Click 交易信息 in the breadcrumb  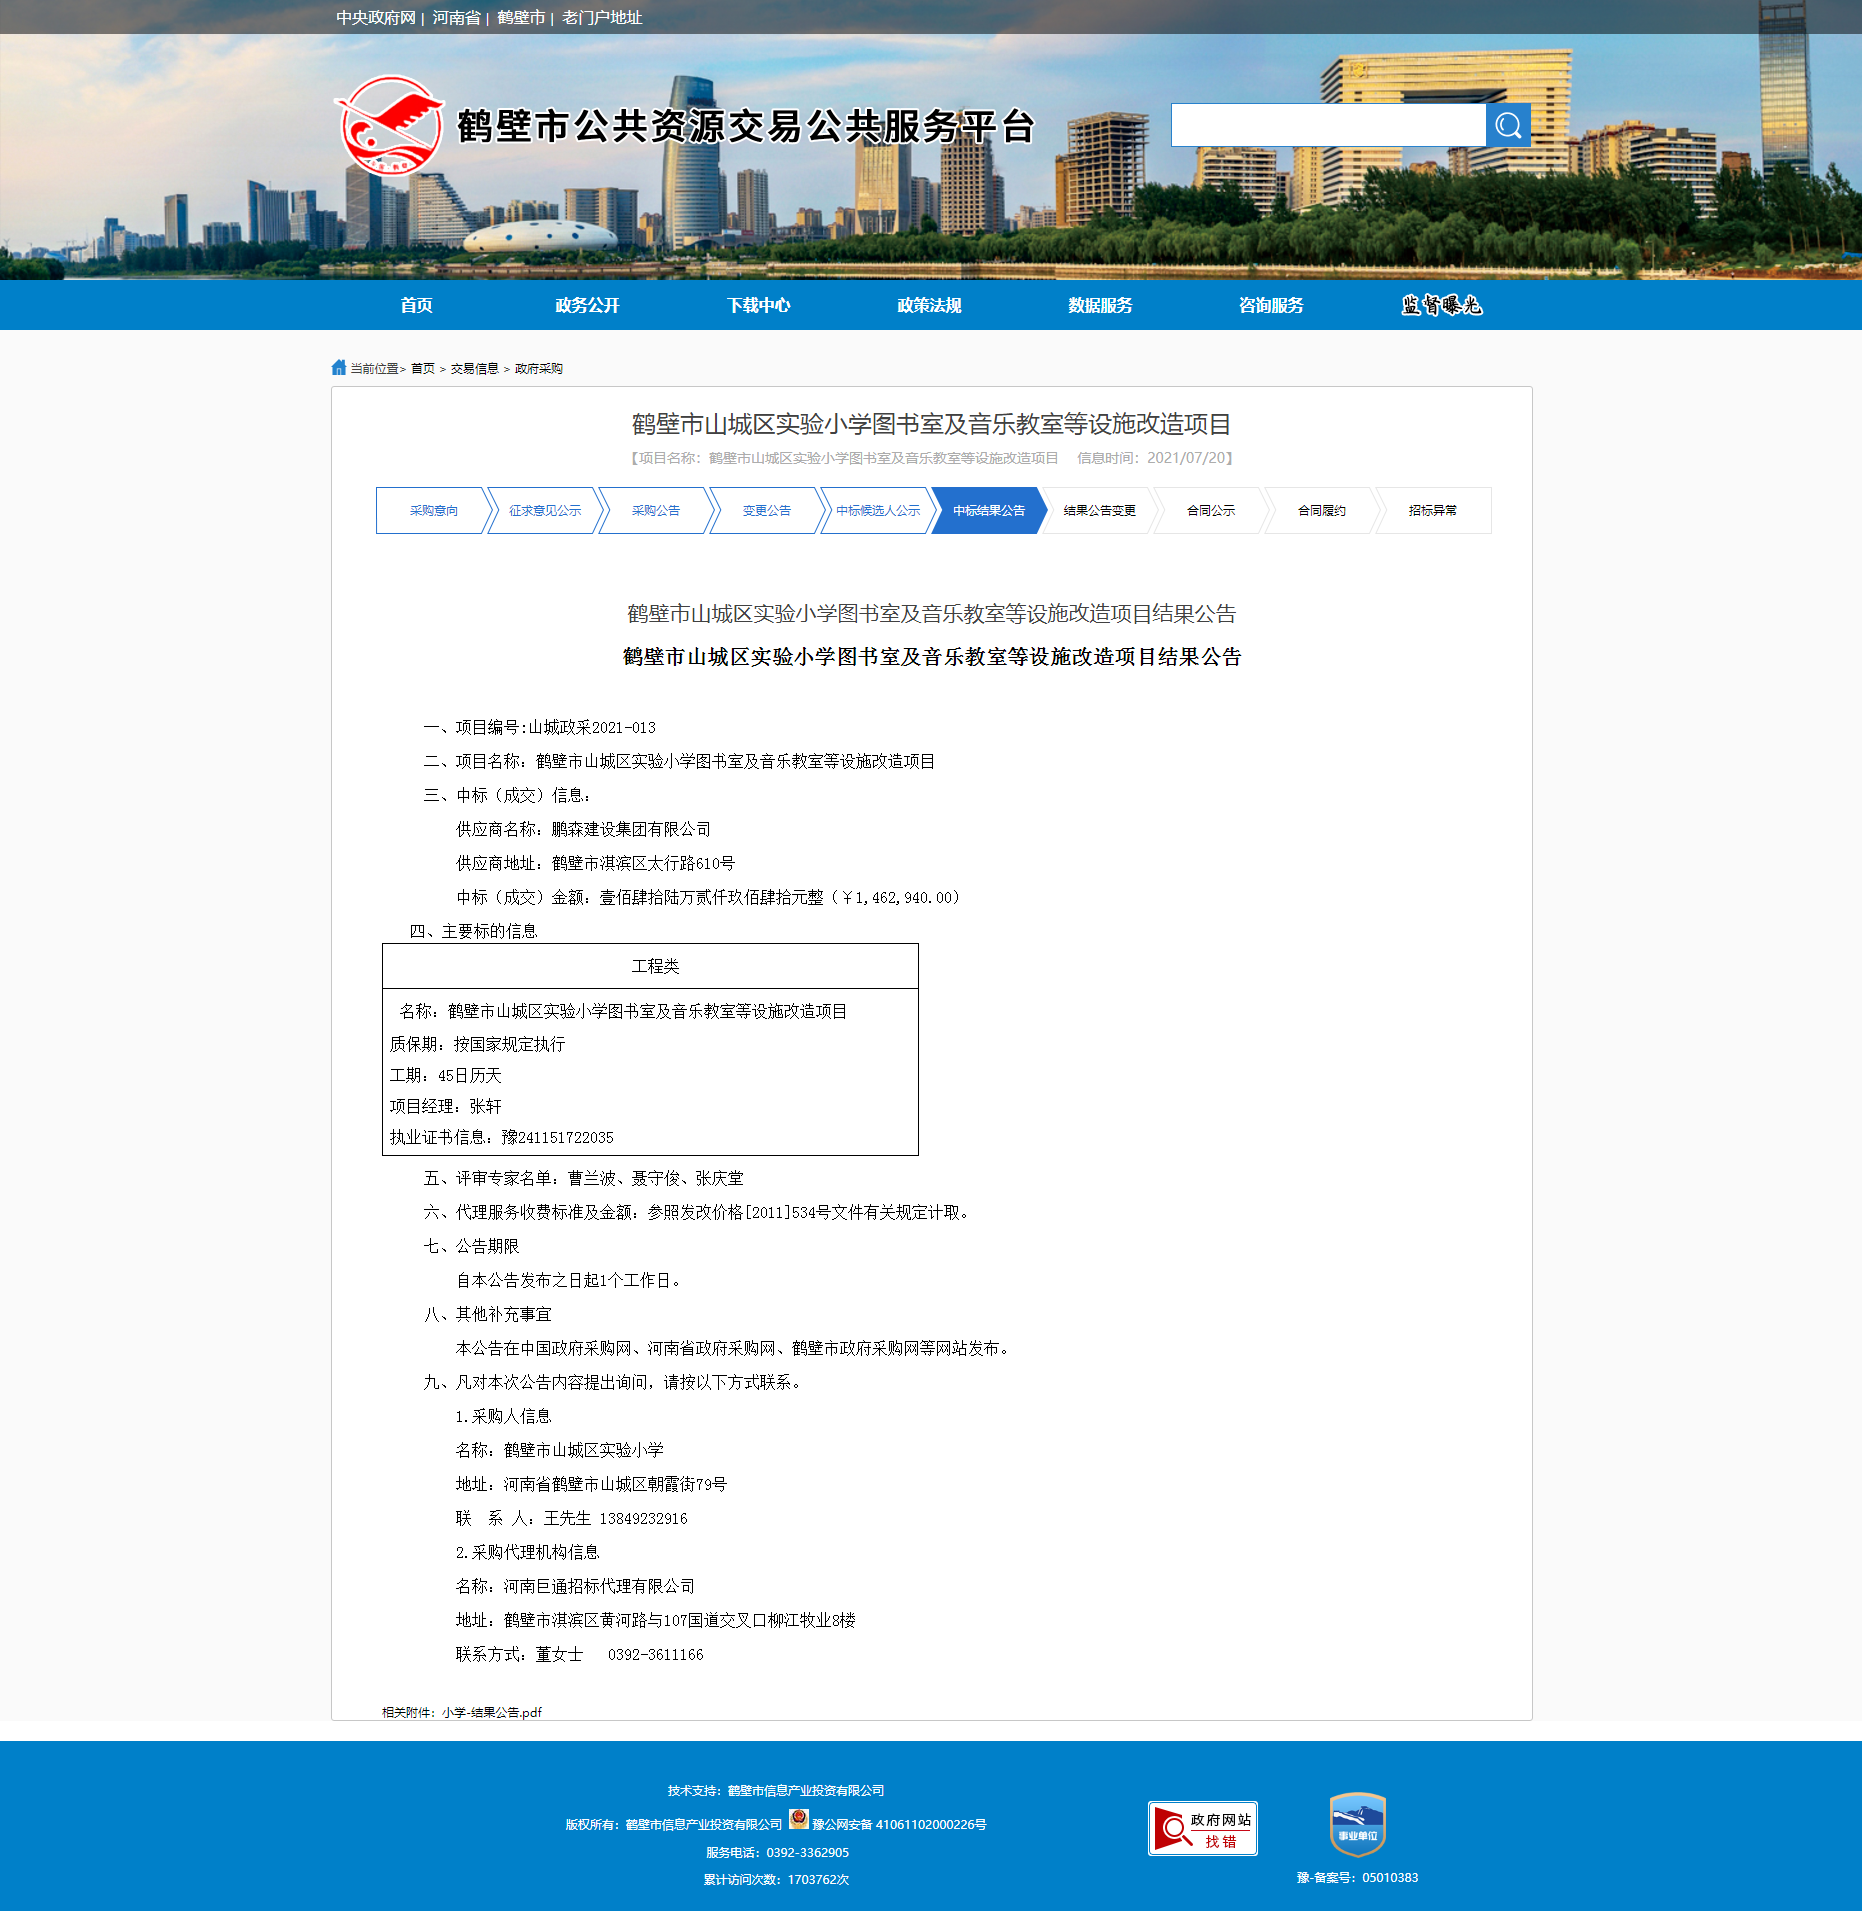coord(474,369)
